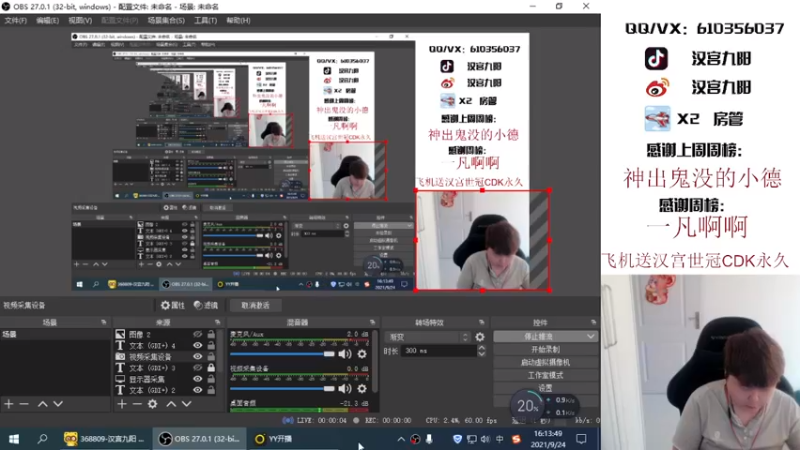Open the 渐变 transition dropdown
800x450 pixels.
tap(429, 337)
